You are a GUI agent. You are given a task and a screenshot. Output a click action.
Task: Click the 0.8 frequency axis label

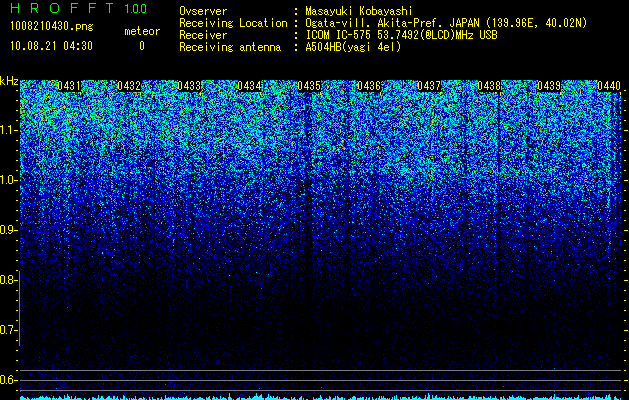coord(7,280)
